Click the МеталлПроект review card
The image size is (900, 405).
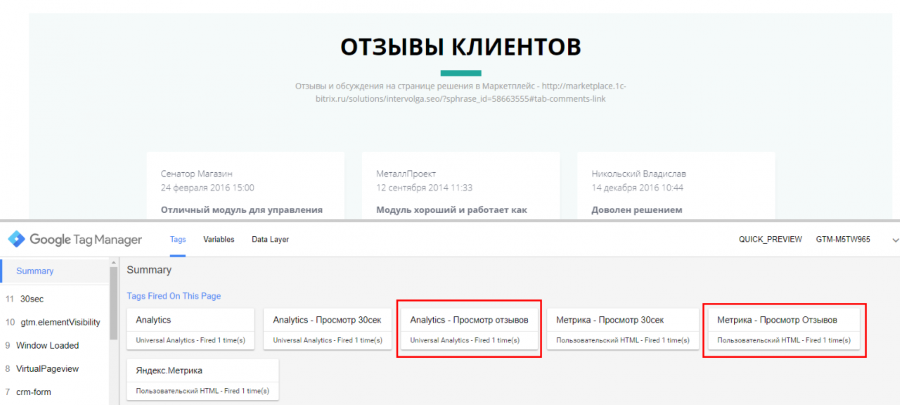[x=461, y=185]
